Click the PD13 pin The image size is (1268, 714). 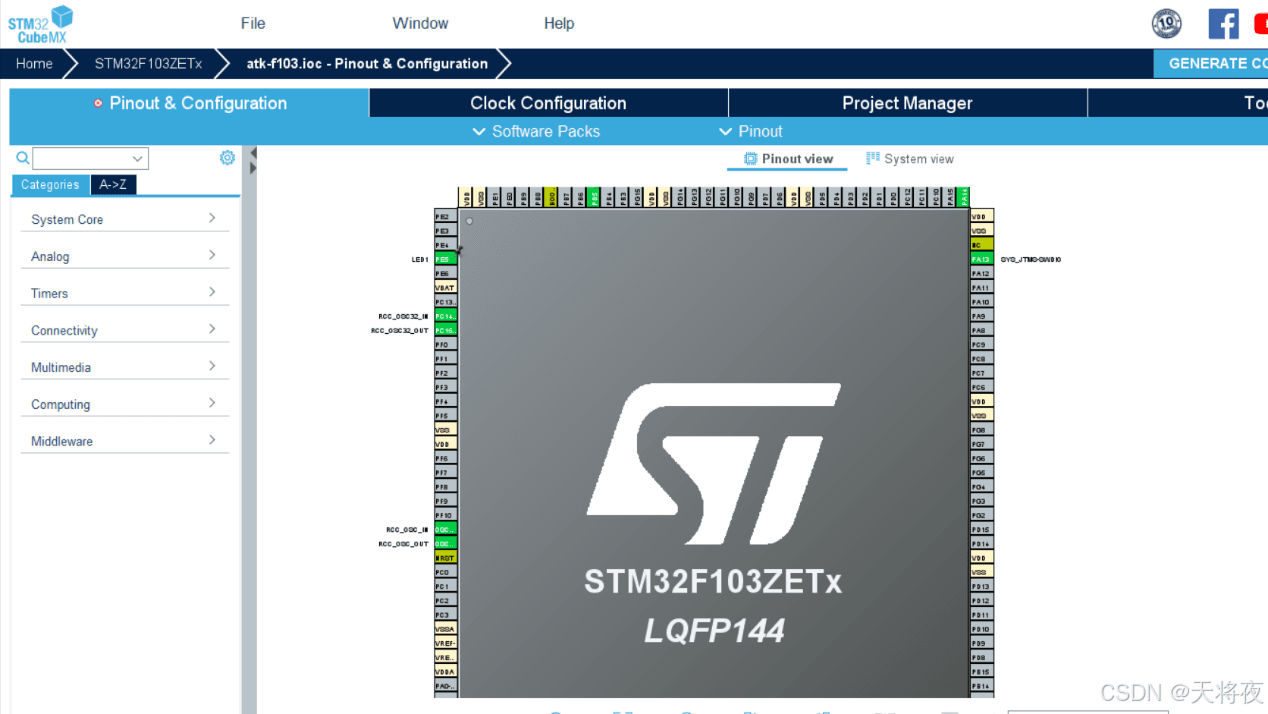(x=982, y=586)
